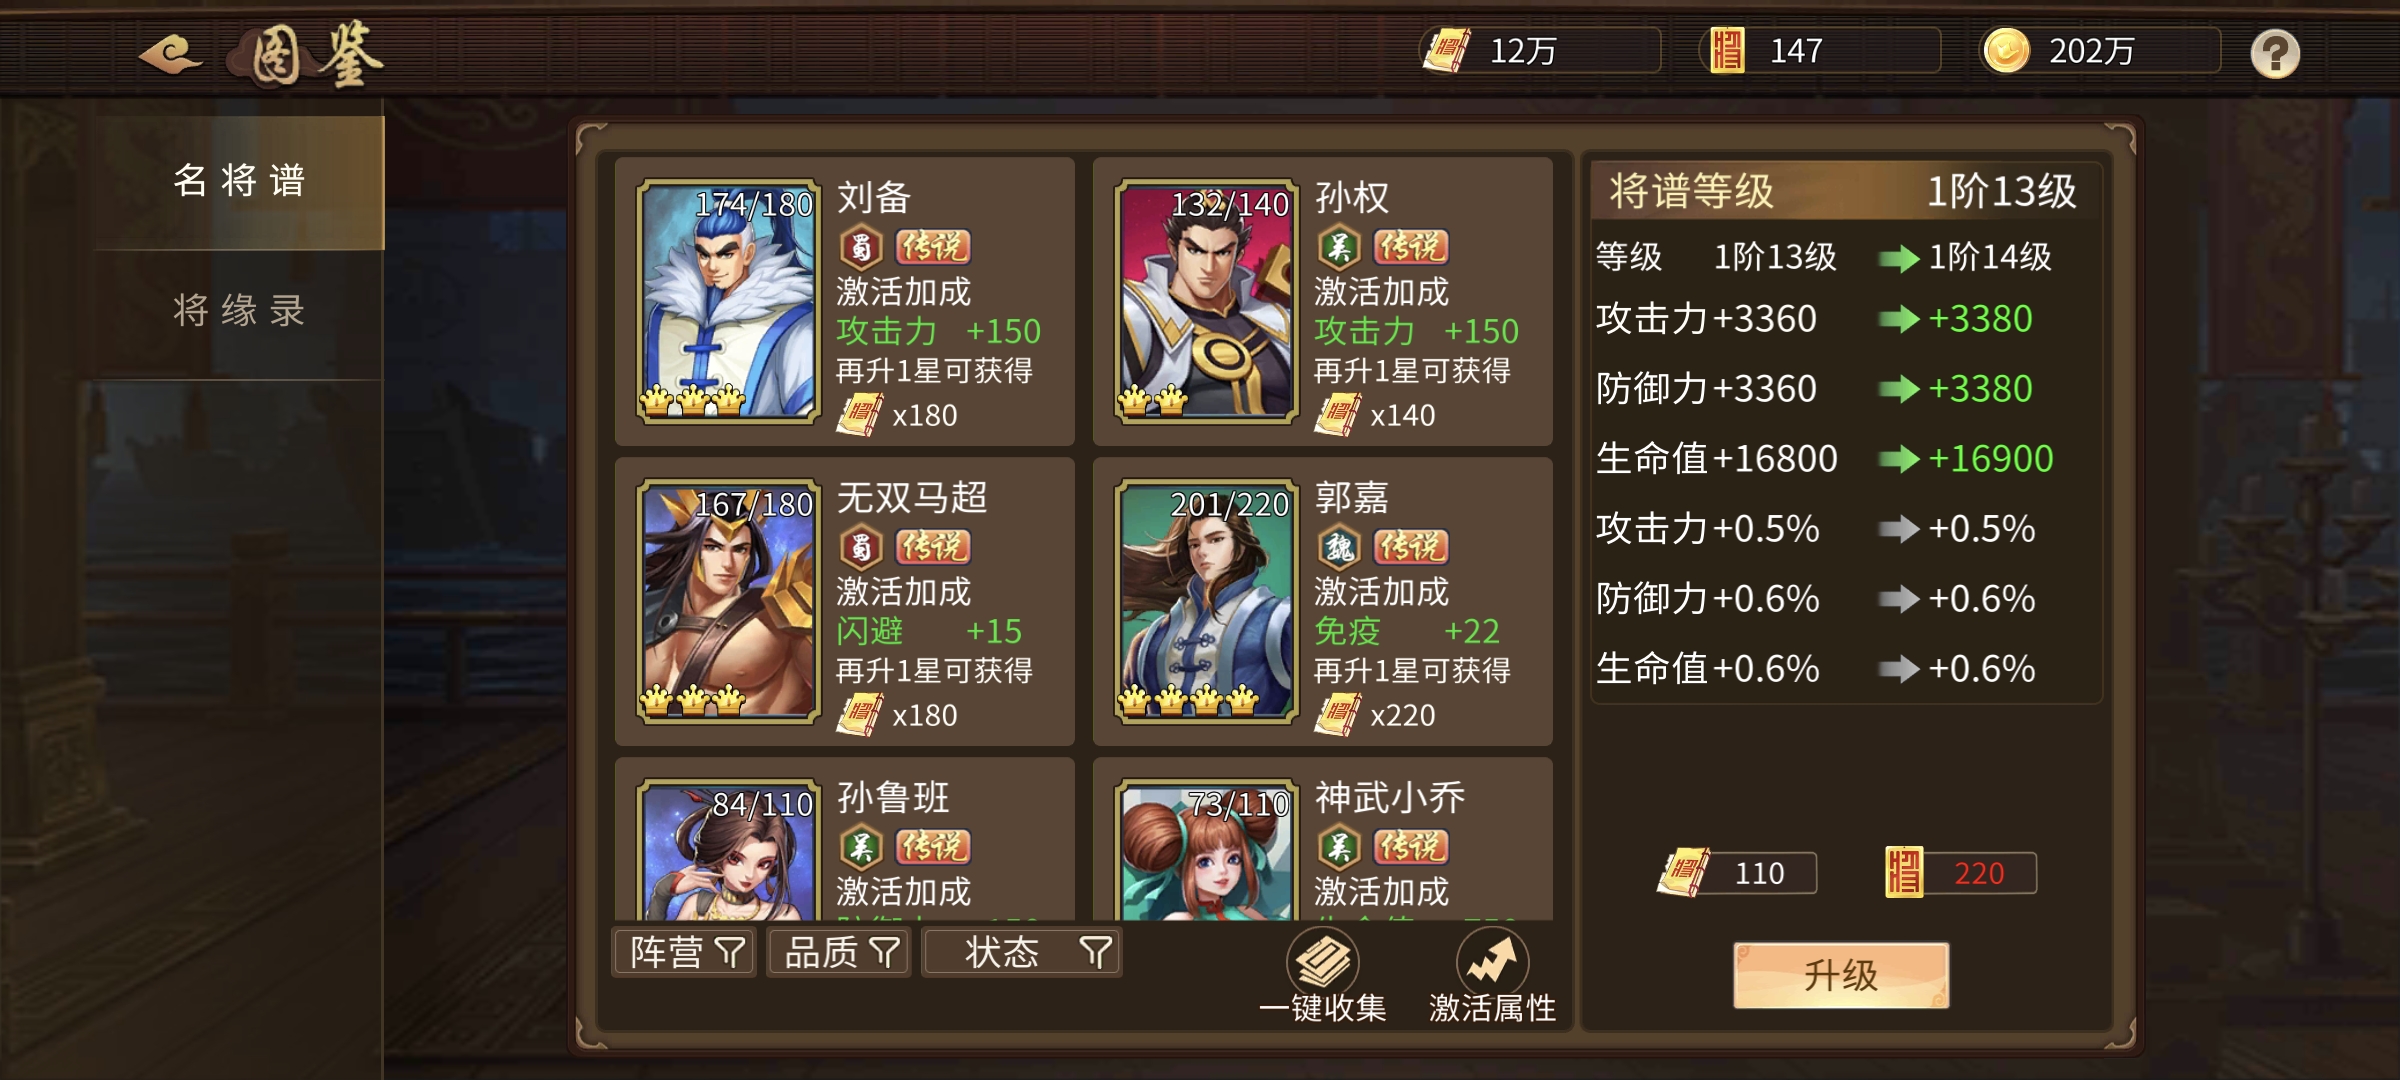This screenshot has height=1080, width=2400.
Task: Click the 升级 upgrade button
Action: (x=1841, y=975)
